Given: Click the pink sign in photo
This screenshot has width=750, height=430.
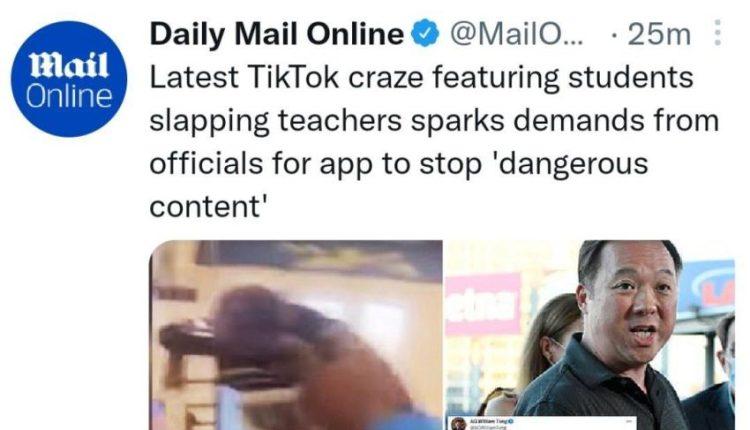Looking at the screenshot, I should point(483,305).
